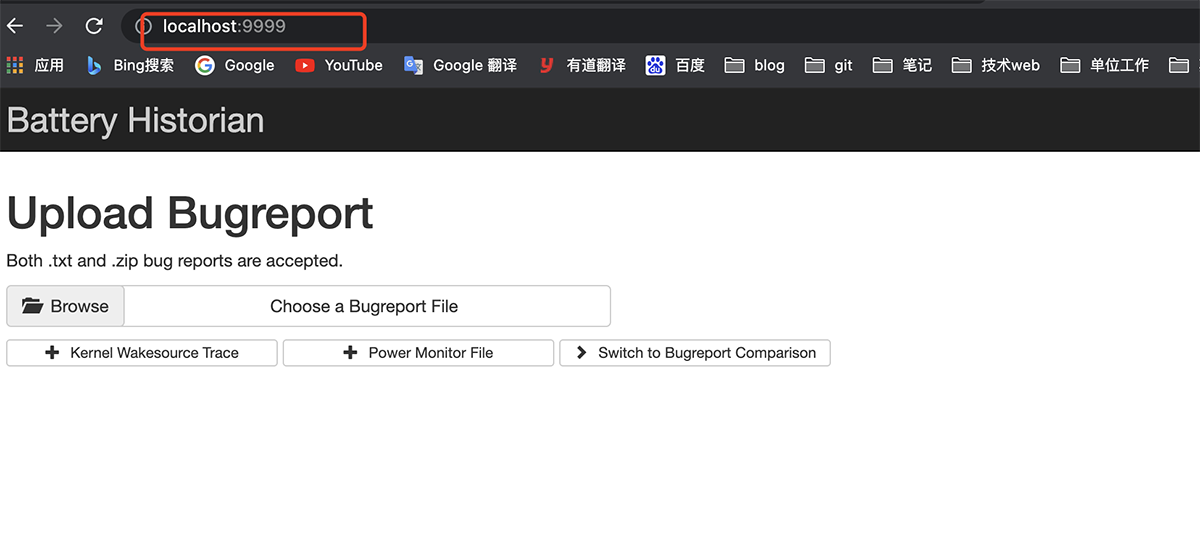Open the YouTube bookmark

339,65
